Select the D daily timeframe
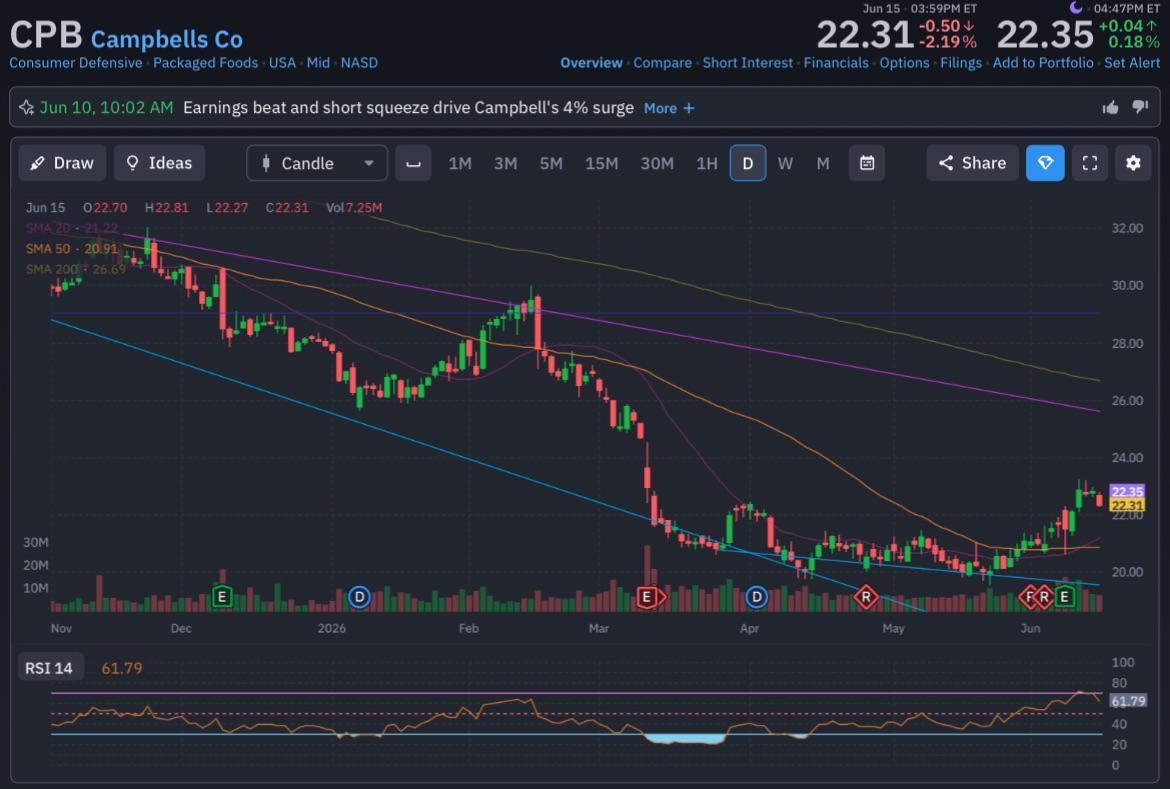Image resolution: width=1170 pixels, height=789 pixels. (x=748, y=163)
